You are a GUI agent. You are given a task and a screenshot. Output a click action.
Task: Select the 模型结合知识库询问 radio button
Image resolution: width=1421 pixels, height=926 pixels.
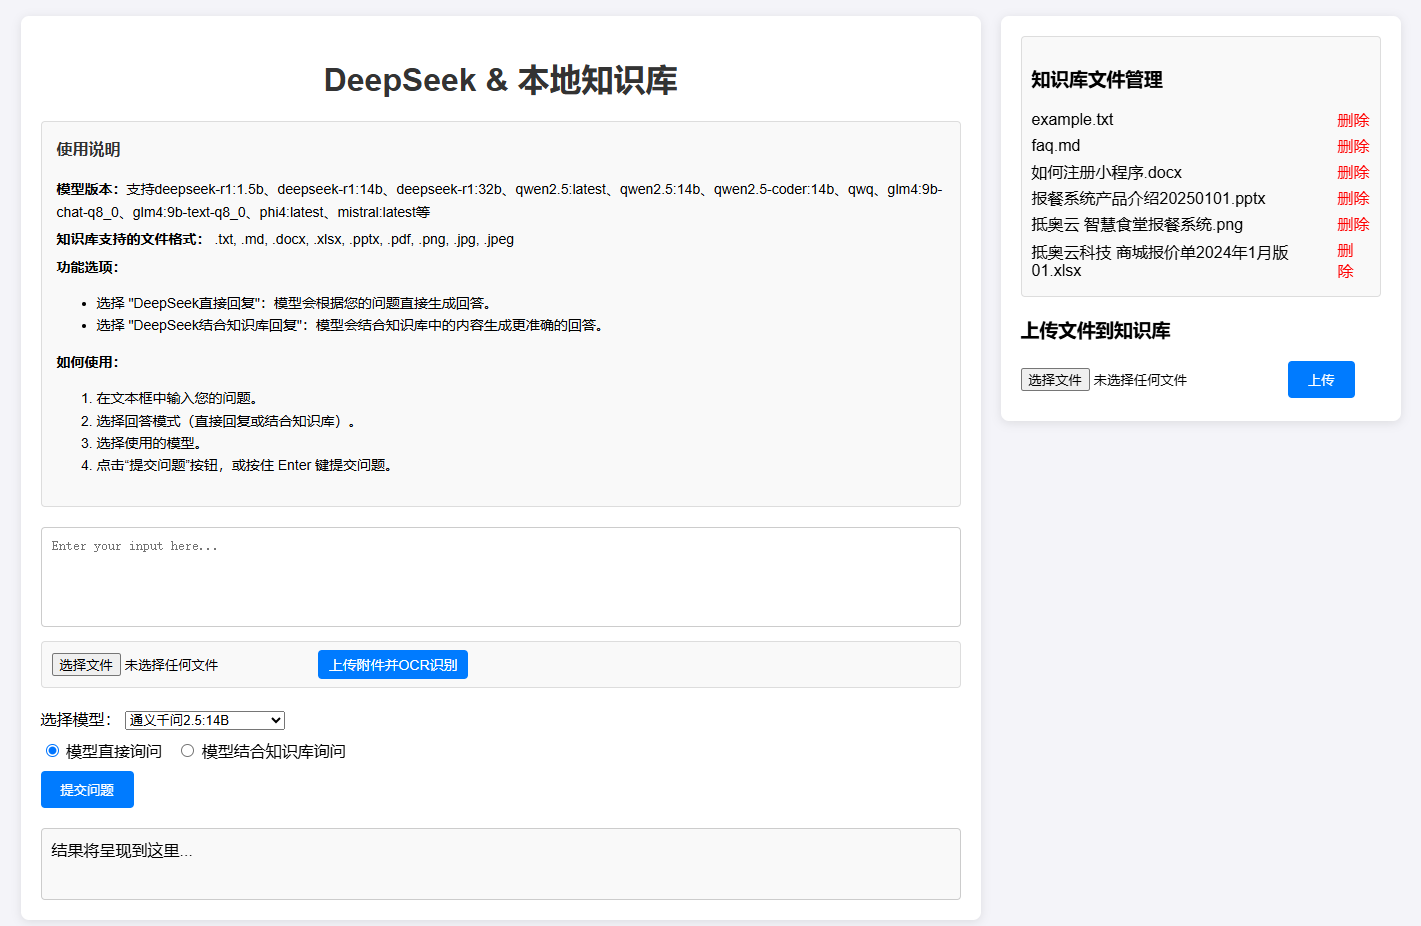pyautogui.click(x=187, y=751)
